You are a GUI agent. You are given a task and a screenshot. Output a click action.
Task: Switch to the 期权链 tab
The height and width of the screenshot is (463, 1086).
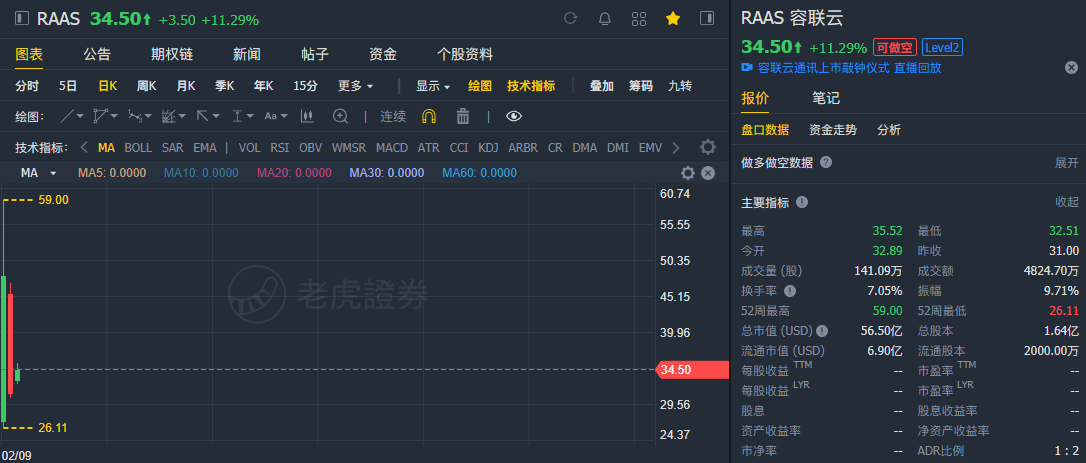(x=172, y=54)
